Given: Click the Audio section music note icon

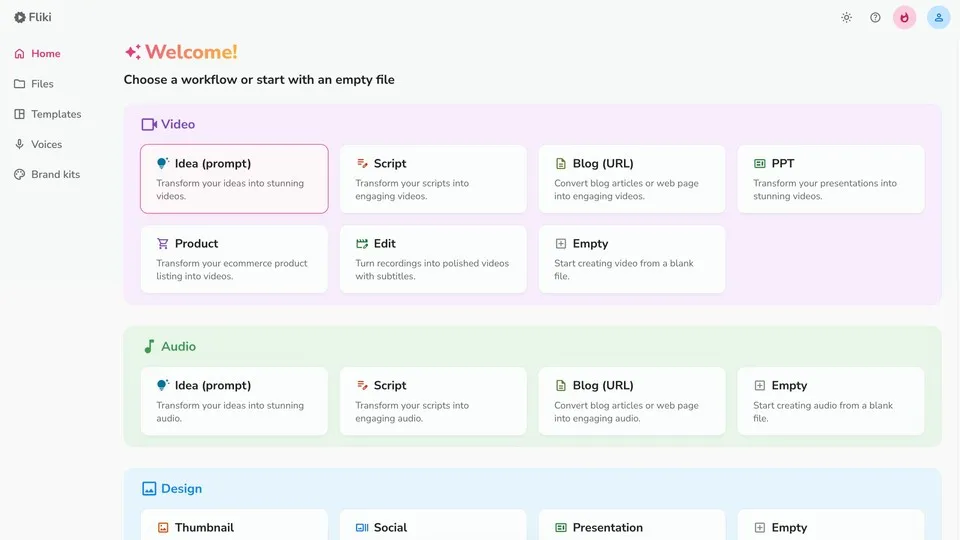Looking at the screenshot, I should click(149, 347).
